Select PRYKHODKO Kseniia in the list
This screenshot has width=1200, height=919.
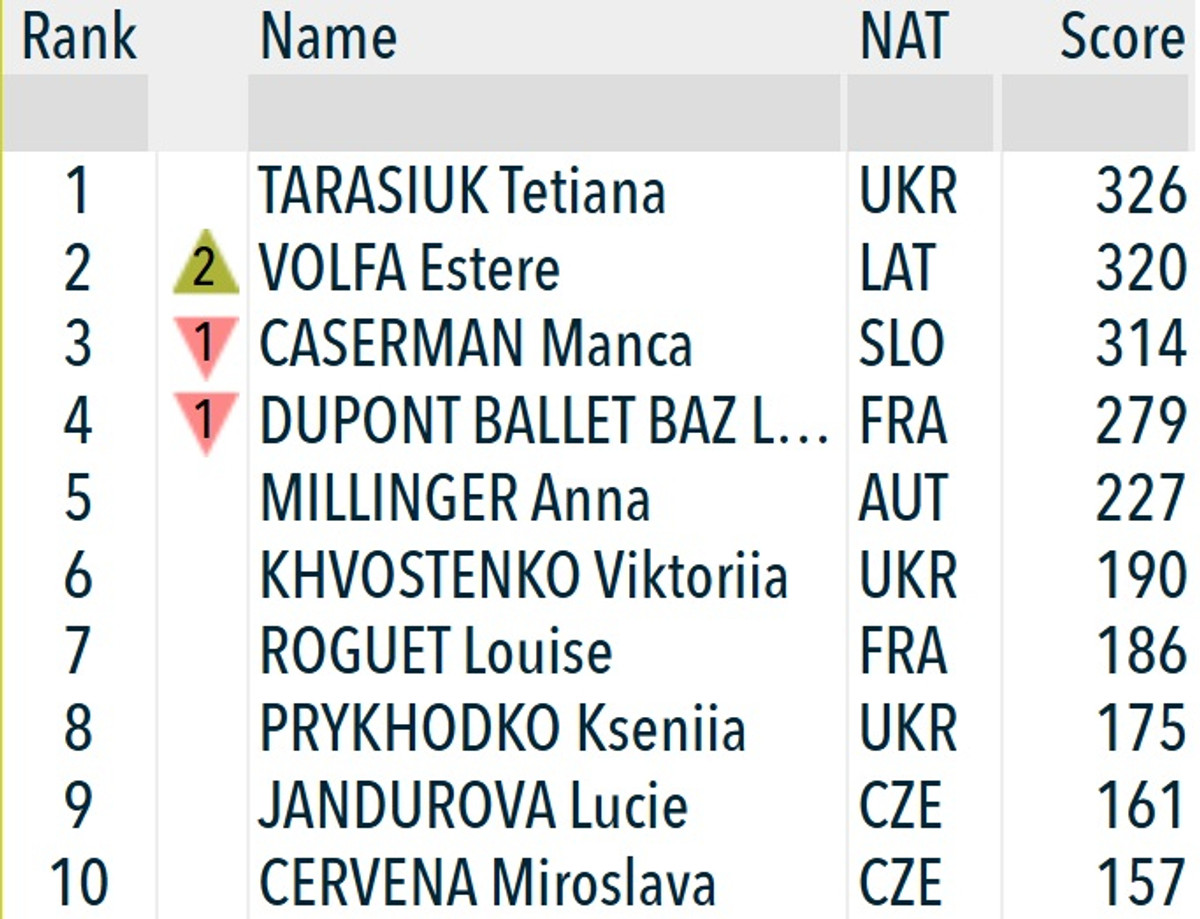[x=502, y=728]
